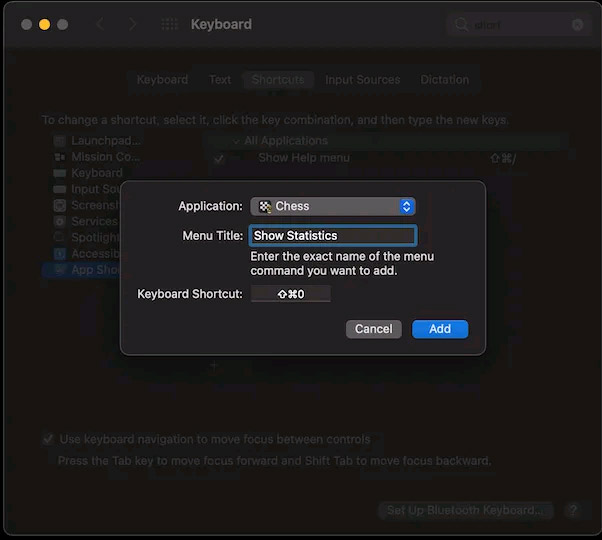Click the magnifying glass search icon
Viewport: 602px width, 540px height.
tap(461, 25)
